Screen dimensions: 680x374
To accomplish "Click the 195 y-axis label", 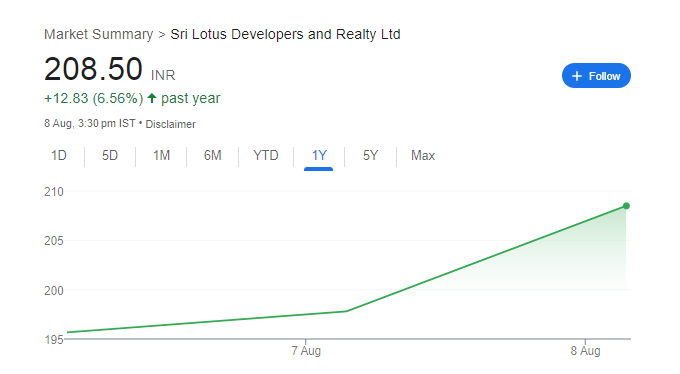I will point(54,340).
